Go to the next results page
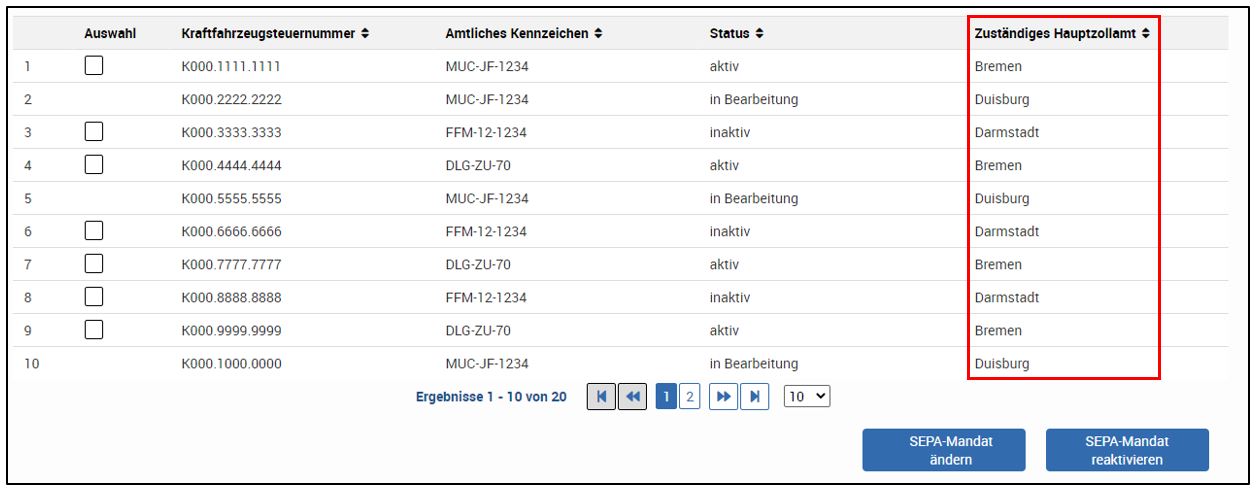Image resolution: width=1257 pixels, height=493 pixels. point(723,397)
